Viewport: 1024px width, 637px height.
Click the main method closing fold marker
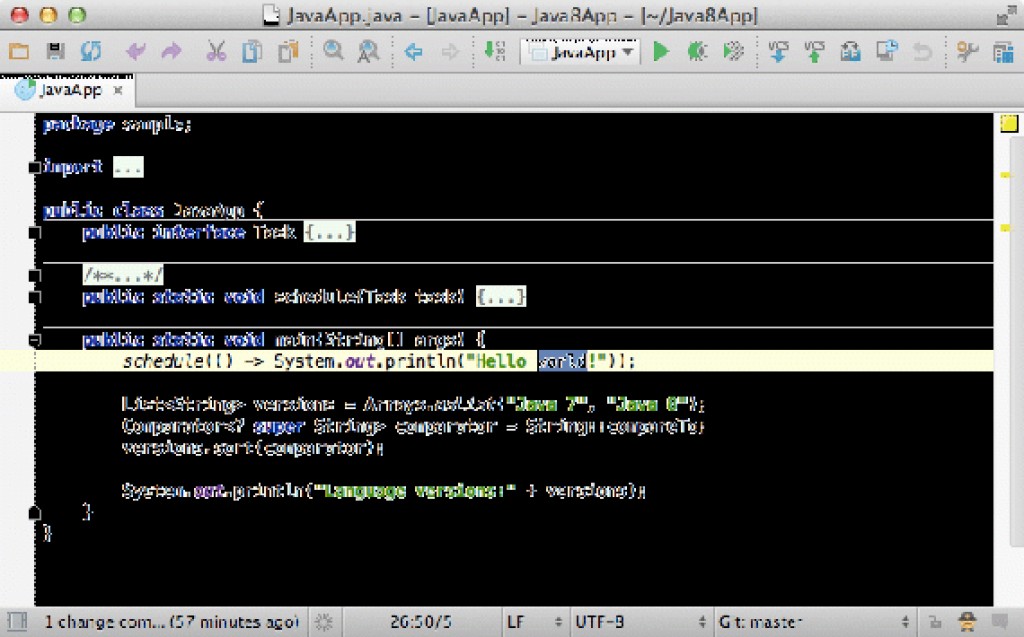[35, 512]
